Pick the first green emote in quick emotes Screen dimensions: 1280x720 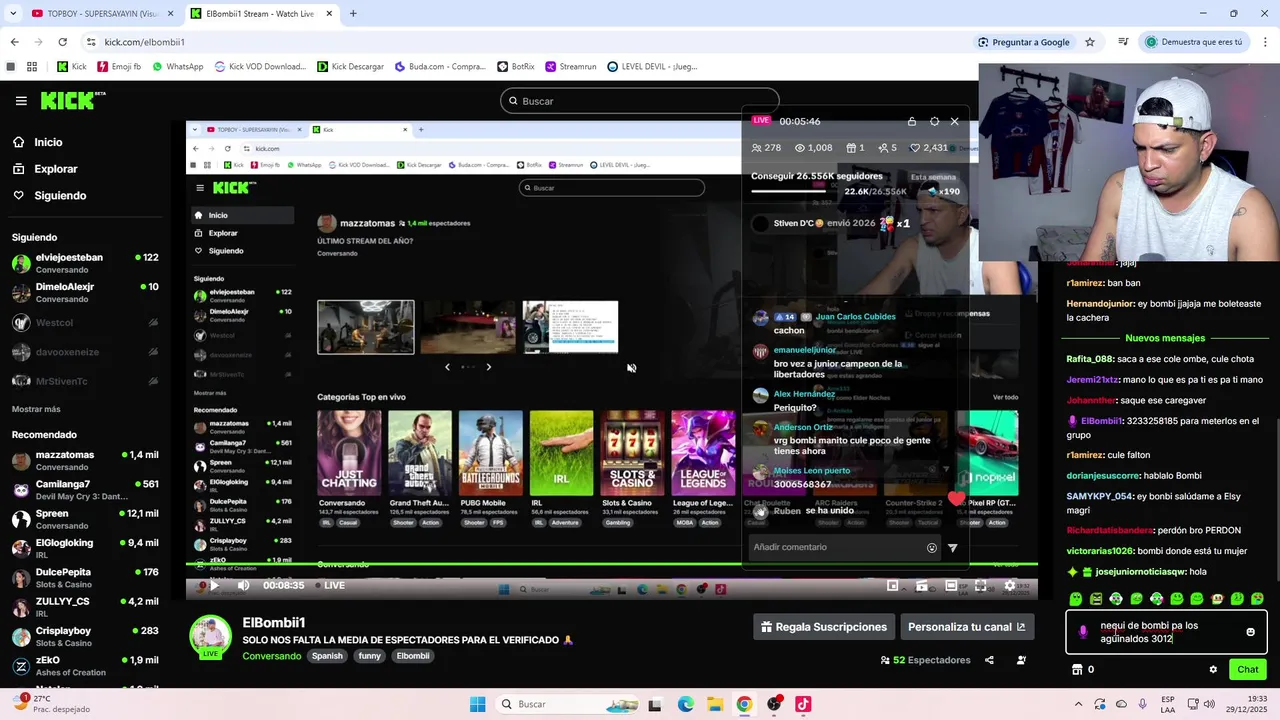(1076, 599)
